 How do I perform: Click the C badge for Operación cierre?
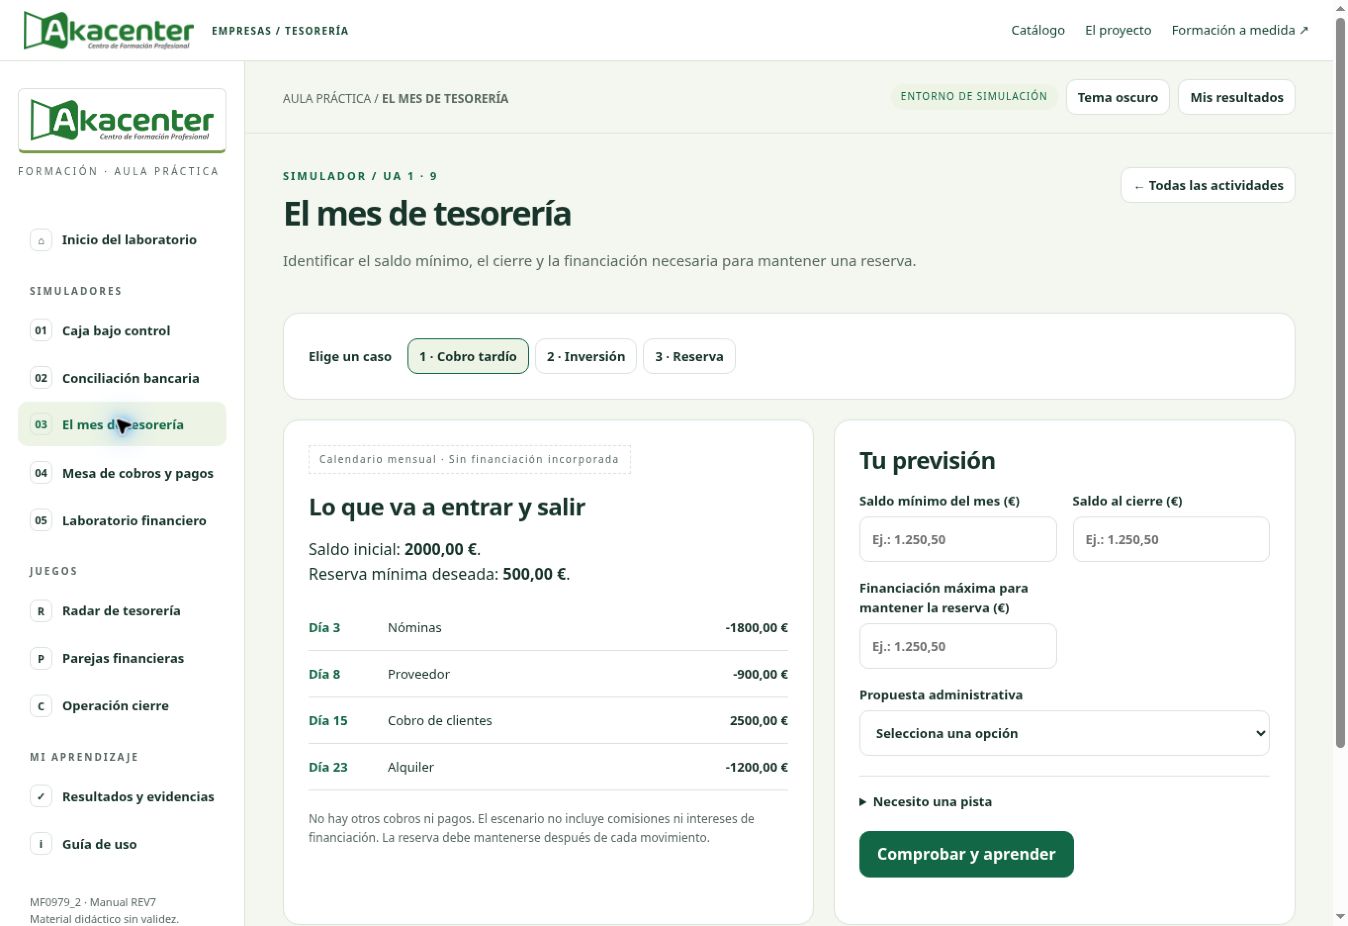pyautogui.click(x=41, y=705)
